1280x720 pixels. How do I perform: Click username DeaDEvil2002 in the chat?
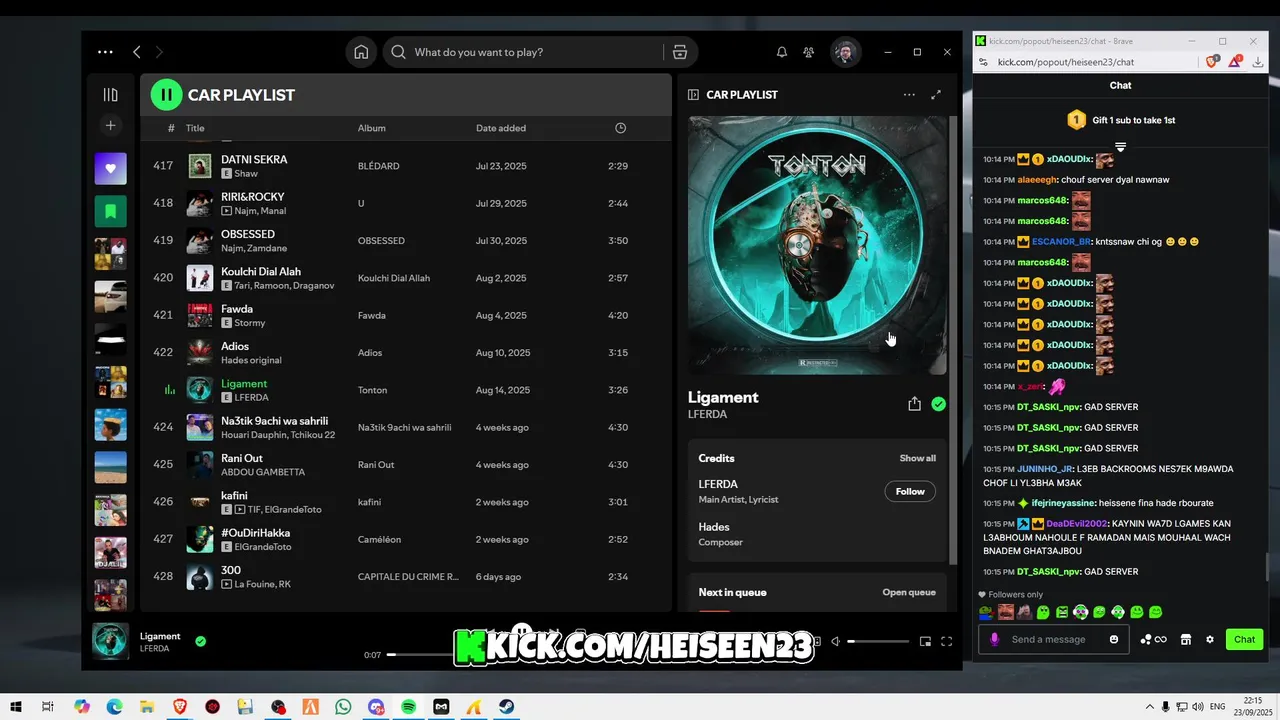tap(1078, 524)
